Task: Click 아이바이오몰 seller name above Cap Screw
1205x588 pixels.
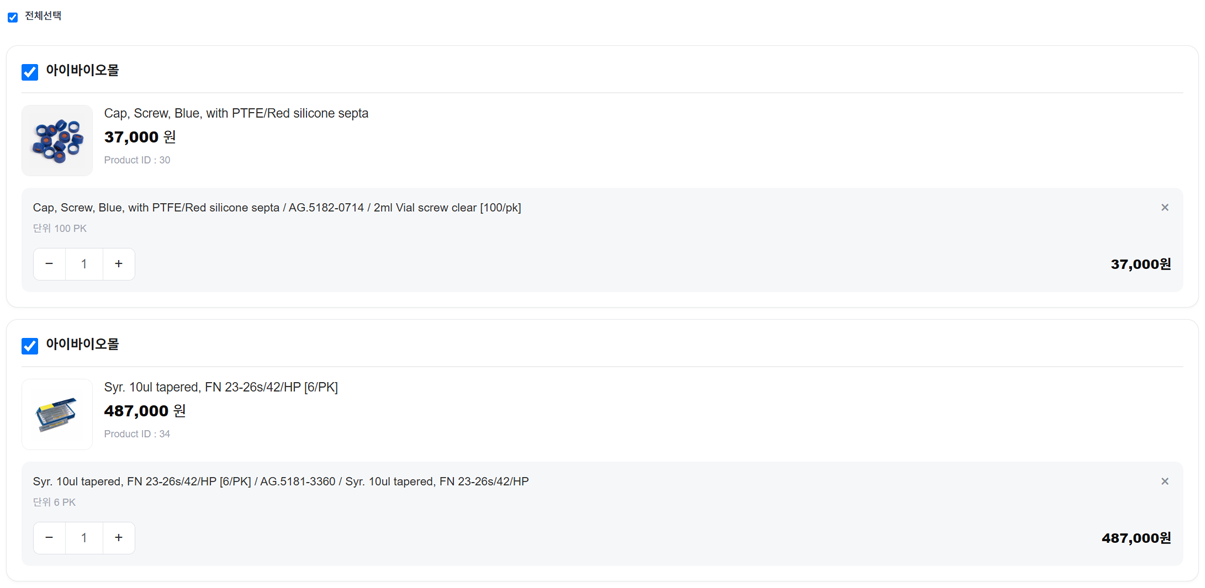Action: click(x=82, y=71)
